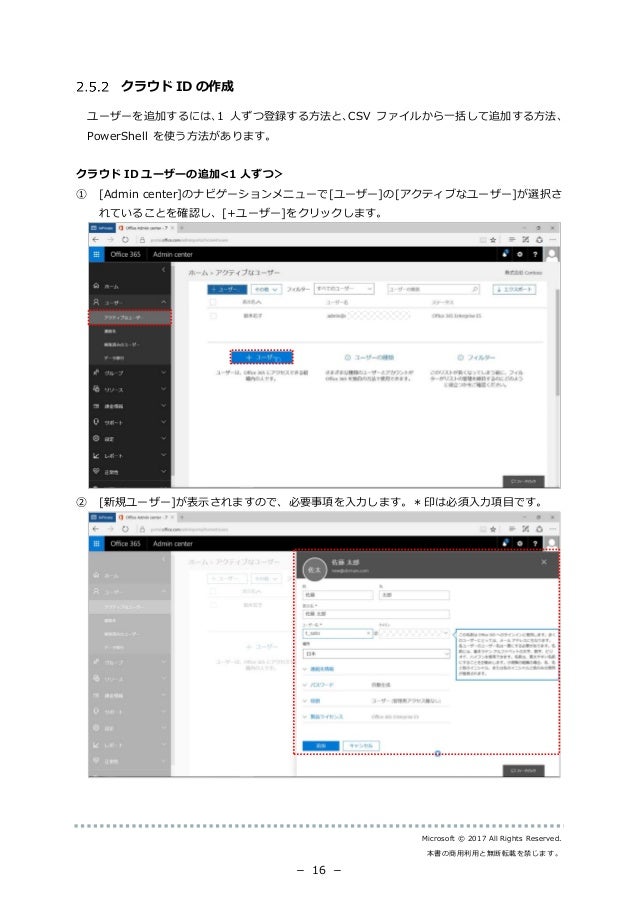
Task: Click the ホーム home icon in step ① sidebar
Action: tap(96, 286)
